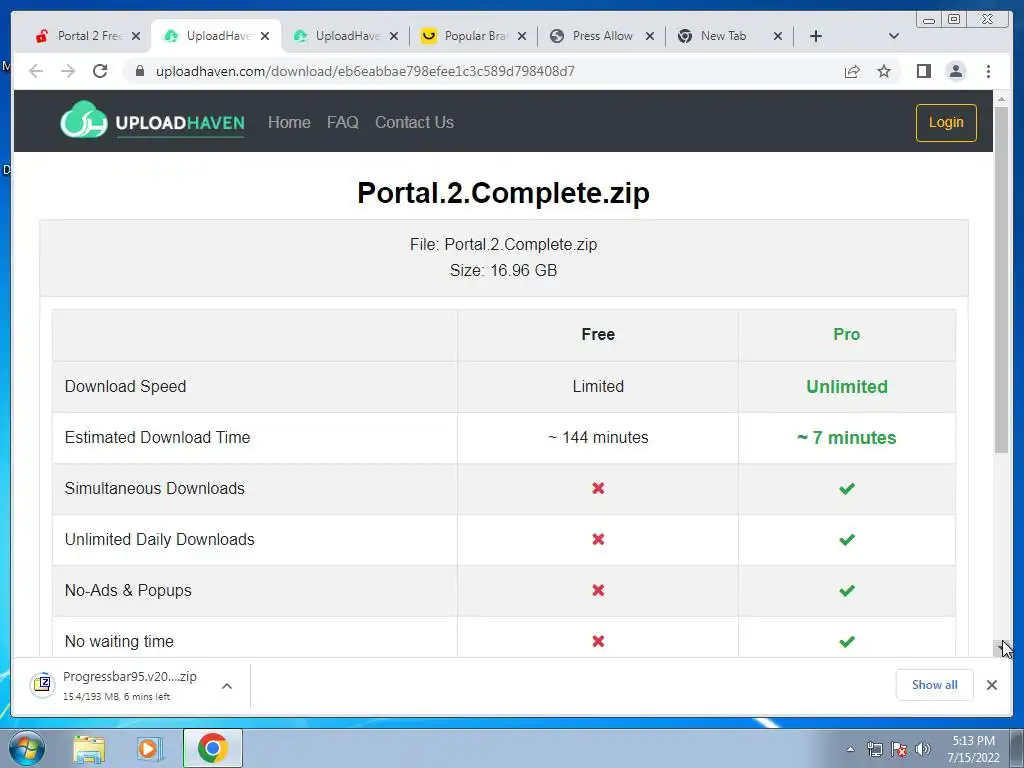The image size is (1024, 768).
Task: Click the ~ 144 minutes cell
Action: (x=598, y=438)
